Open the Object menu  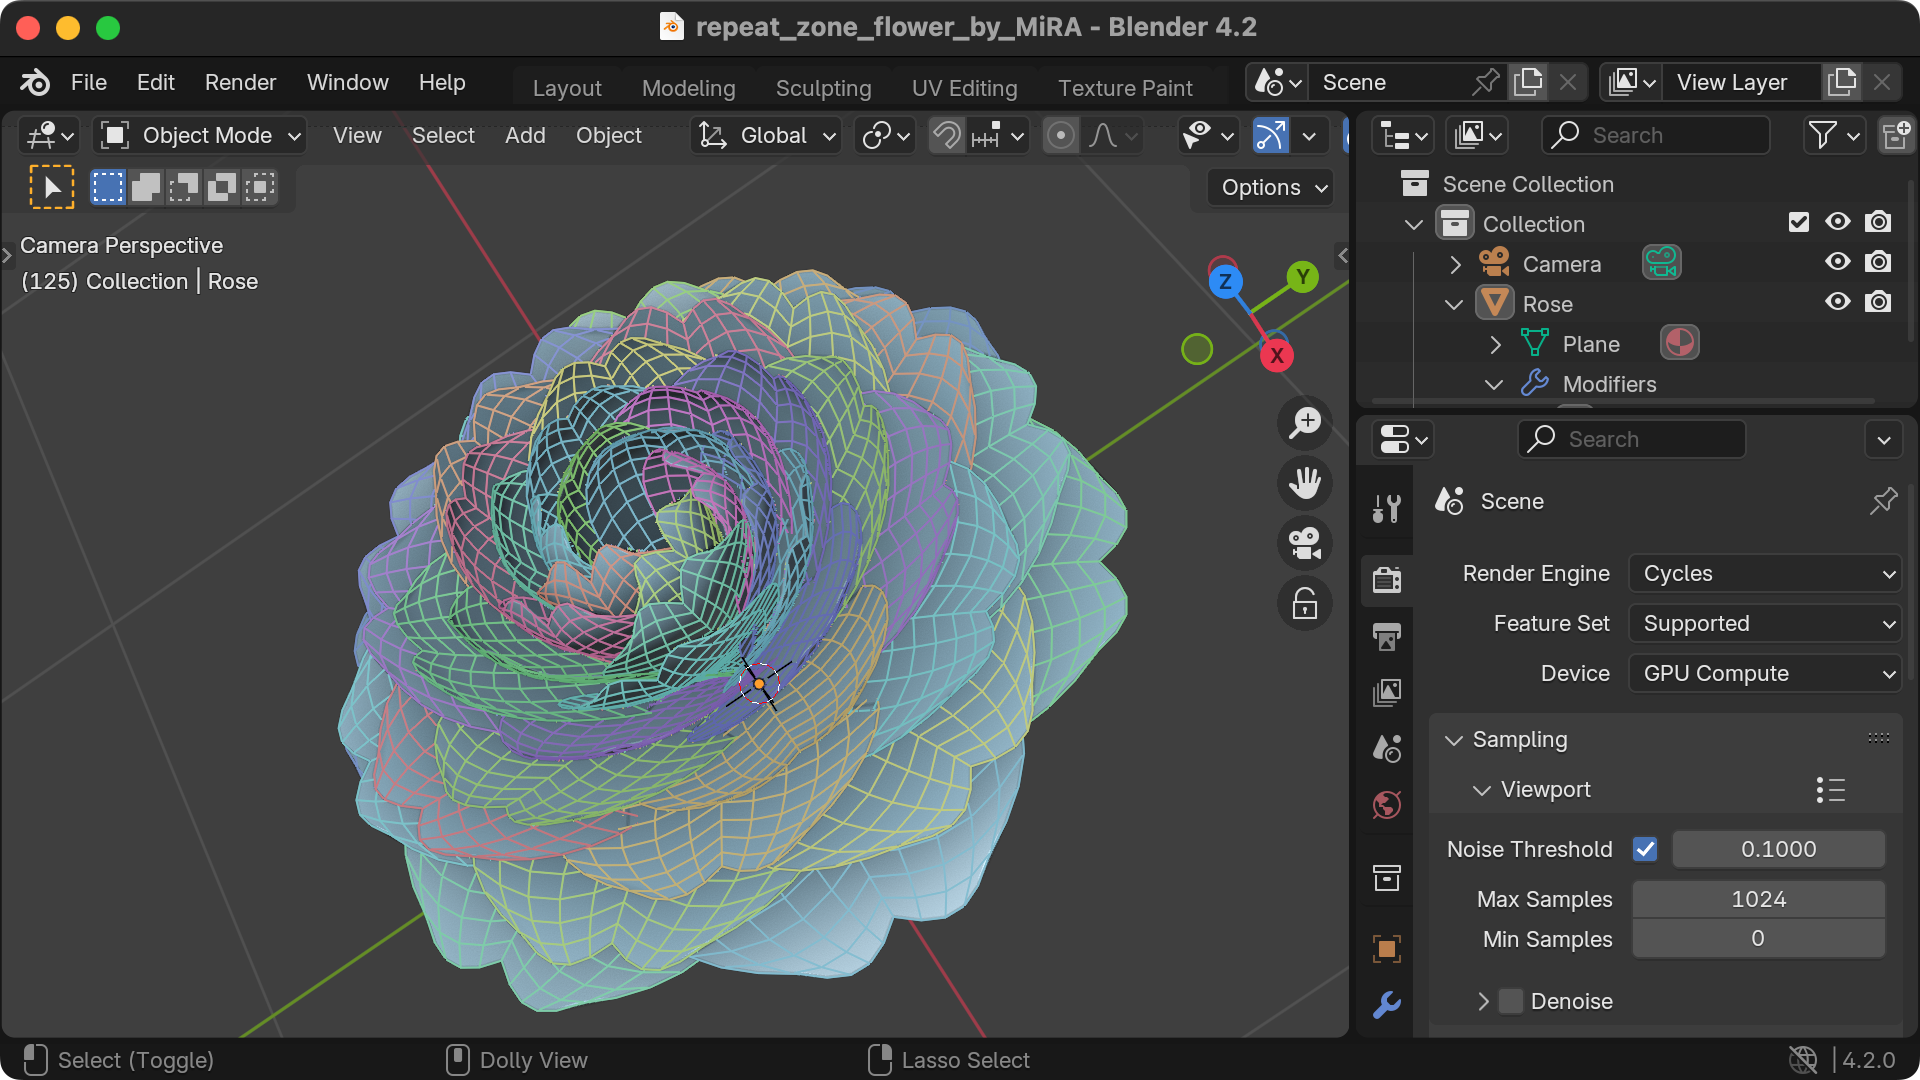point(608,135)
